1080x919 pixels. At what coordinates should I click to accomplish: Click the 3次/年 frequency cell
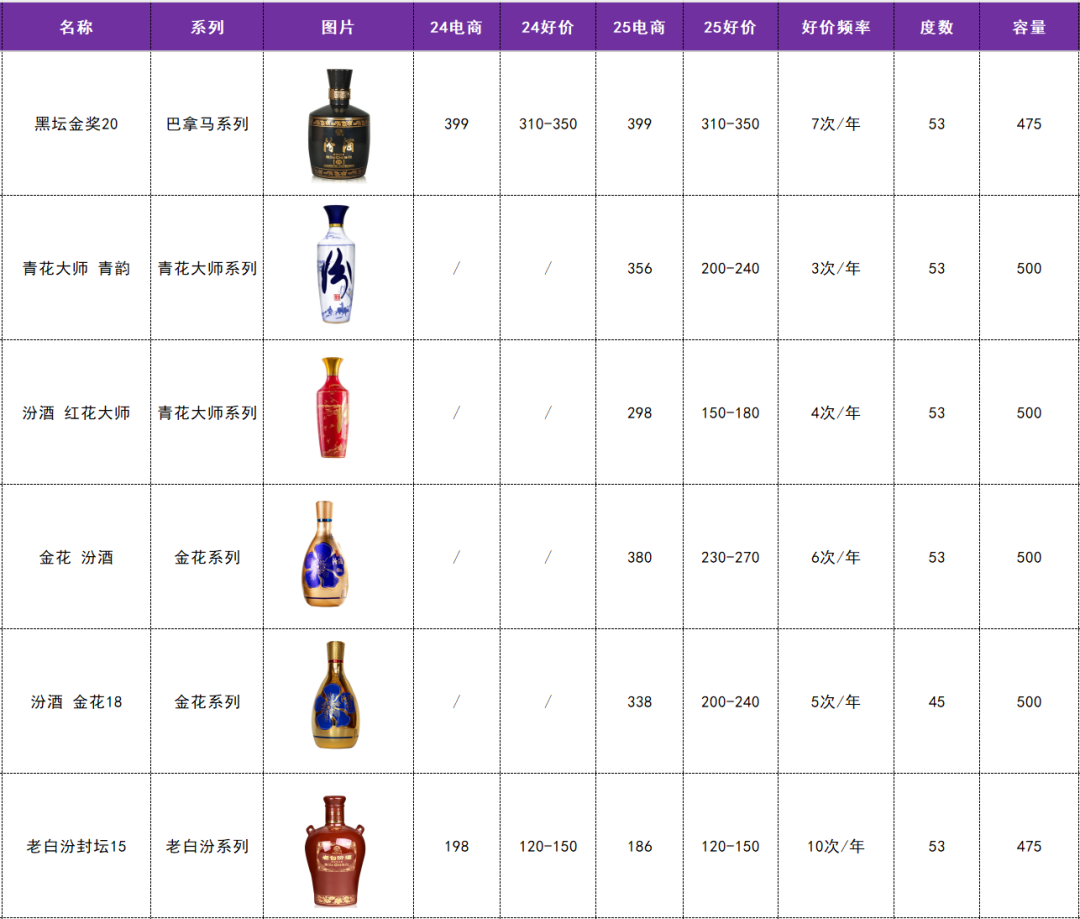(836, 269)
